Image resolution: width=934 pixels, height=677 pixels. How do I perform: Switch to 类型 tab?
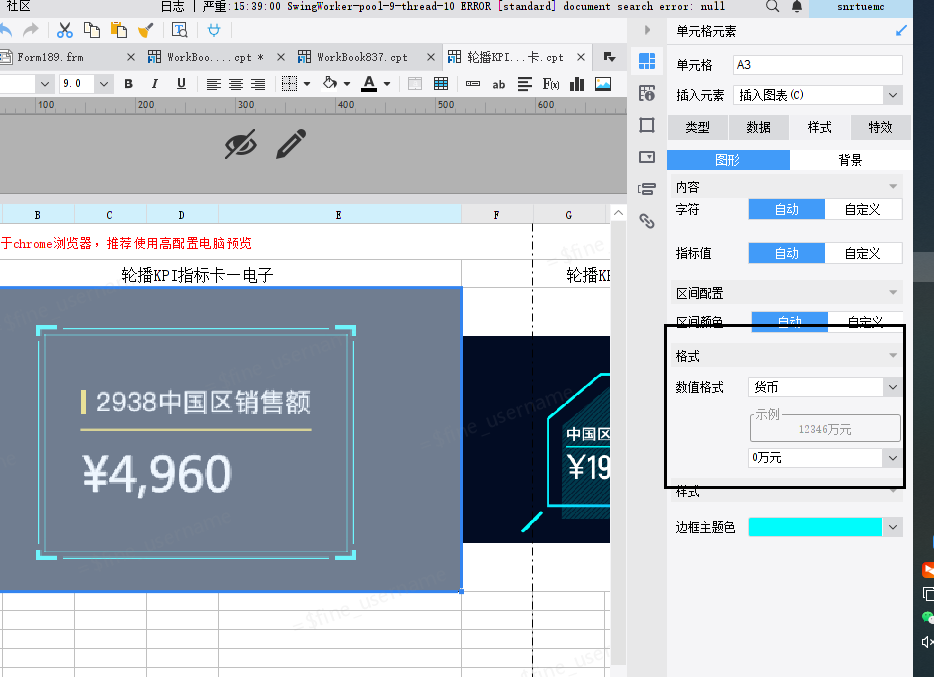[x=698, y=127]
